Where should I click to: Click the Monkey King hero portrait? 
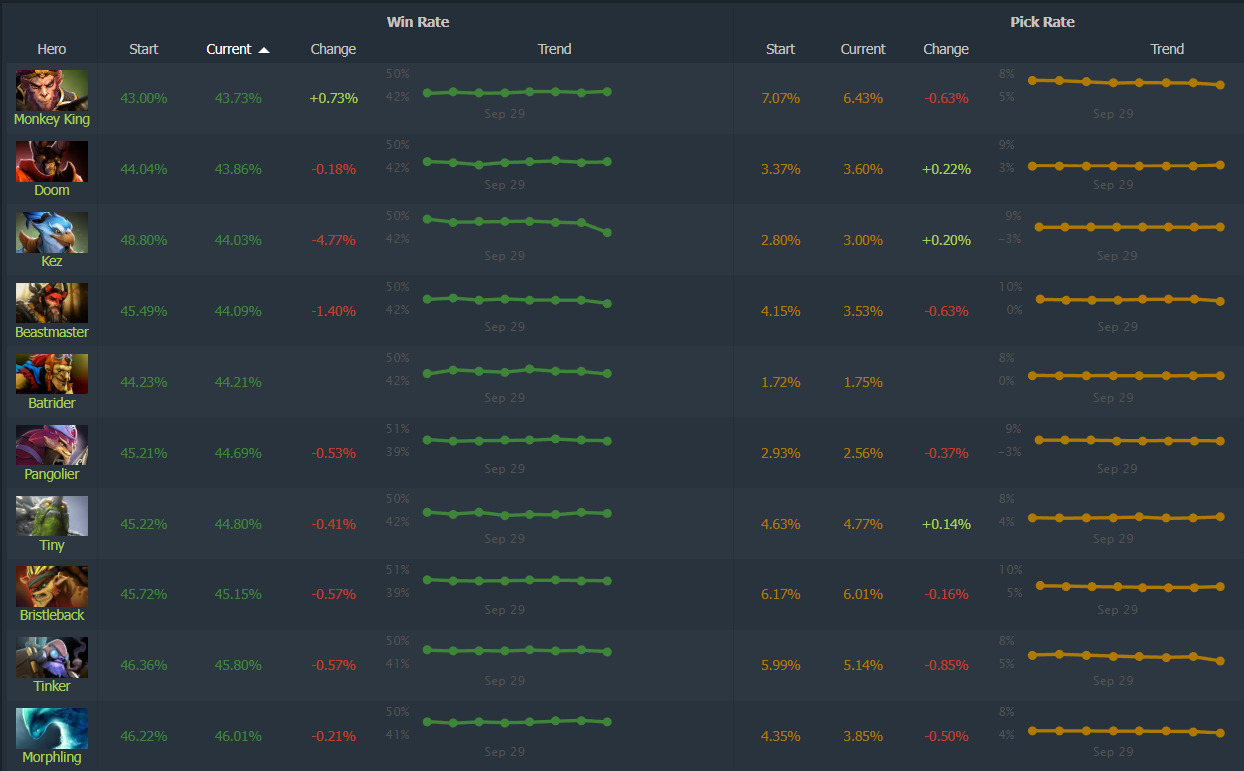click(x=52, y=90)
